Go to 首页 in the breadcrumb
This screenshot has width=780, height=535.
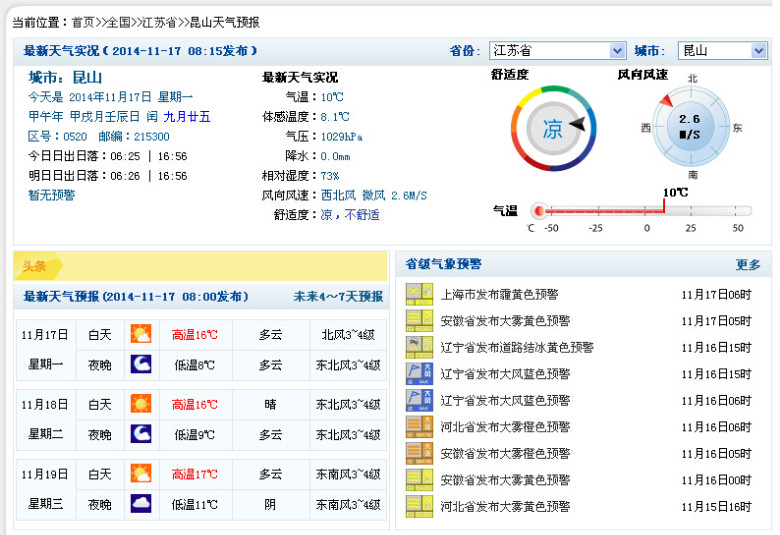point(83,21)
